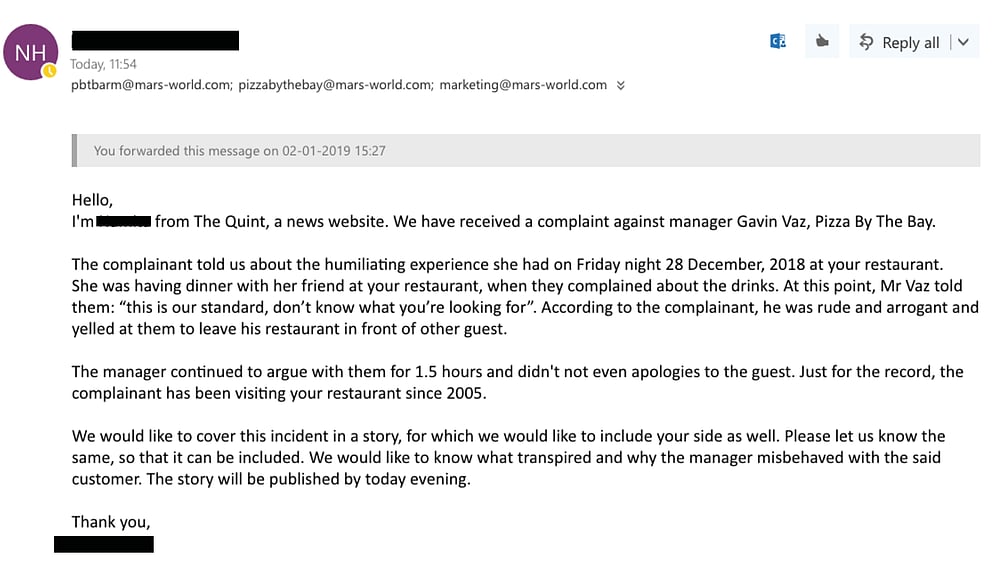Screen dimensions: 1000x562
Task: Click the redacted signature at the bottom
Action: pos(104,544)
